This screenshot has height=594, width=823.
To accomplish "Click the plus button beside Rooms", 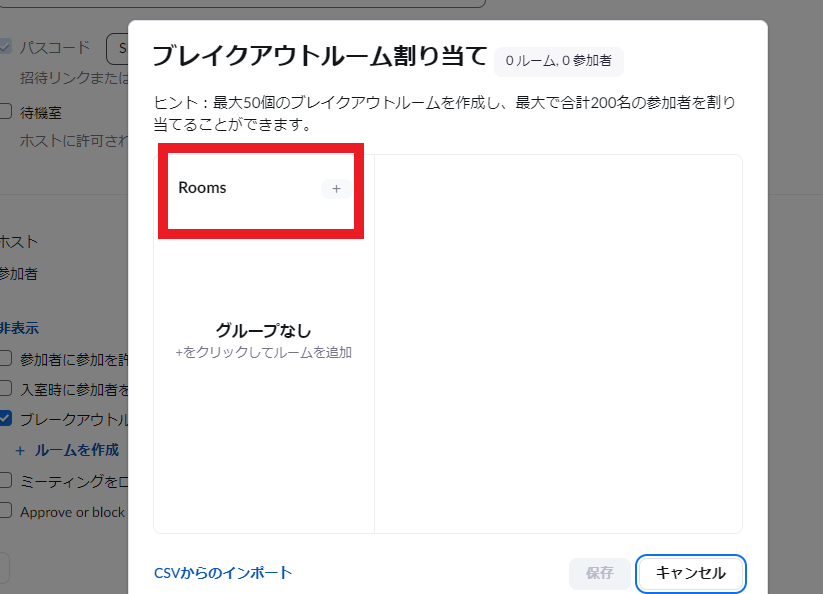I will click(336, 188).
